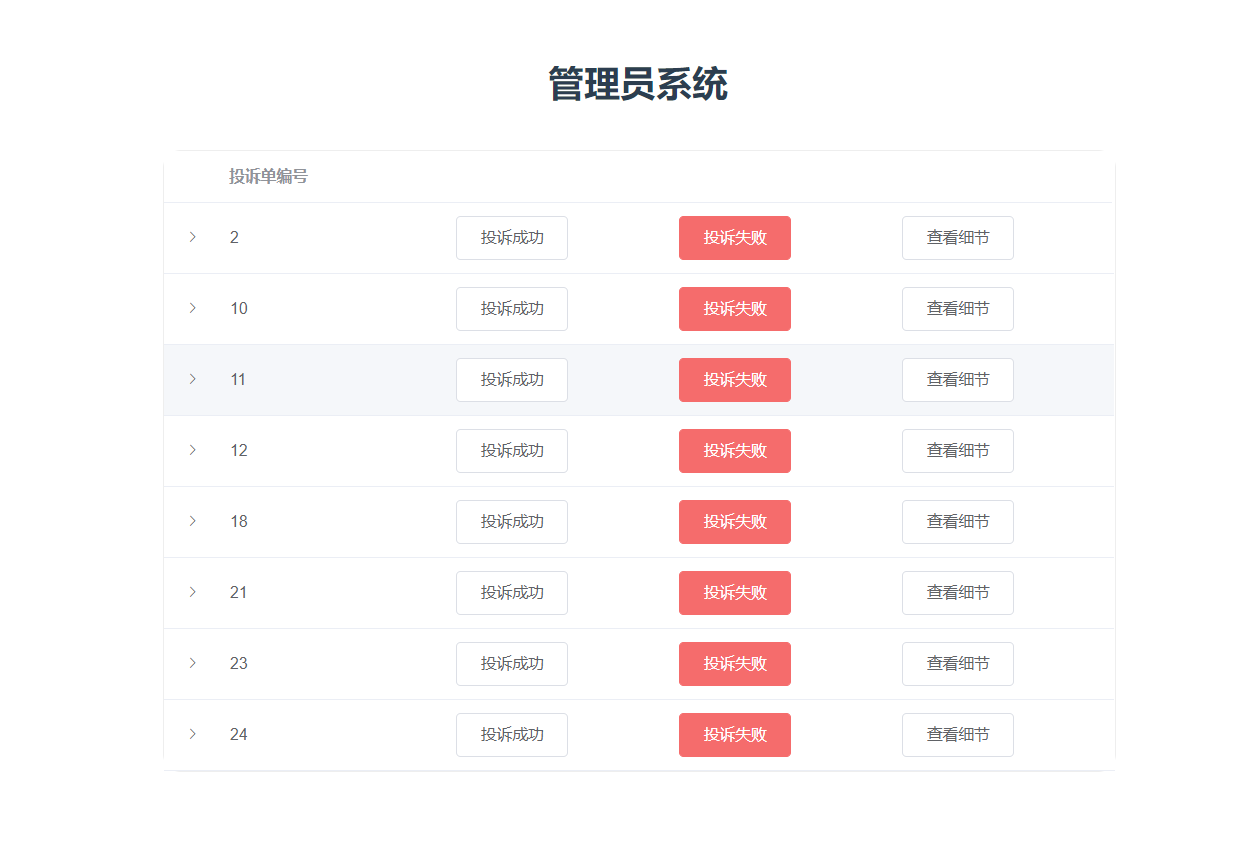Expand the row for complaint 21
The height and width of the screenshot is (855, 1236).
(193, 593)
